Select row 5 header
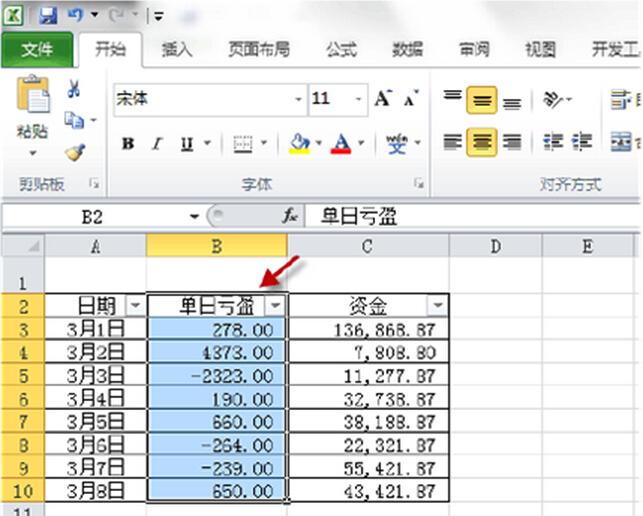 pos(22,376)
